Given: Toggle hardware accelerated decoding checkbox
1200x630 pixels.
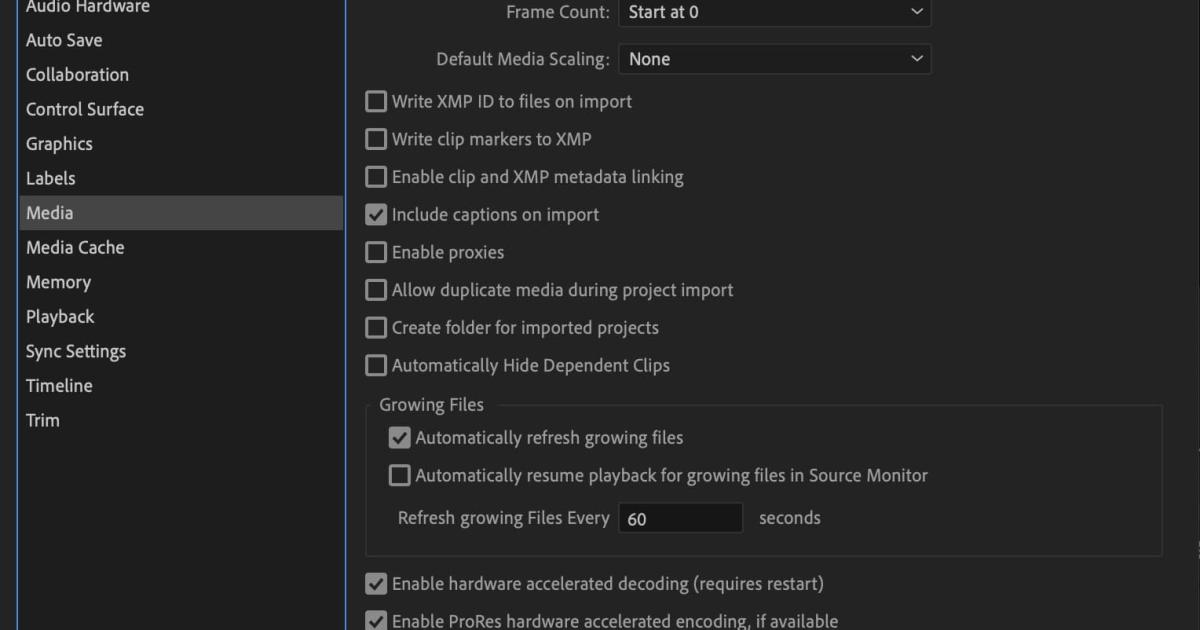Looking at the screenshot, I should click(376, 584).
